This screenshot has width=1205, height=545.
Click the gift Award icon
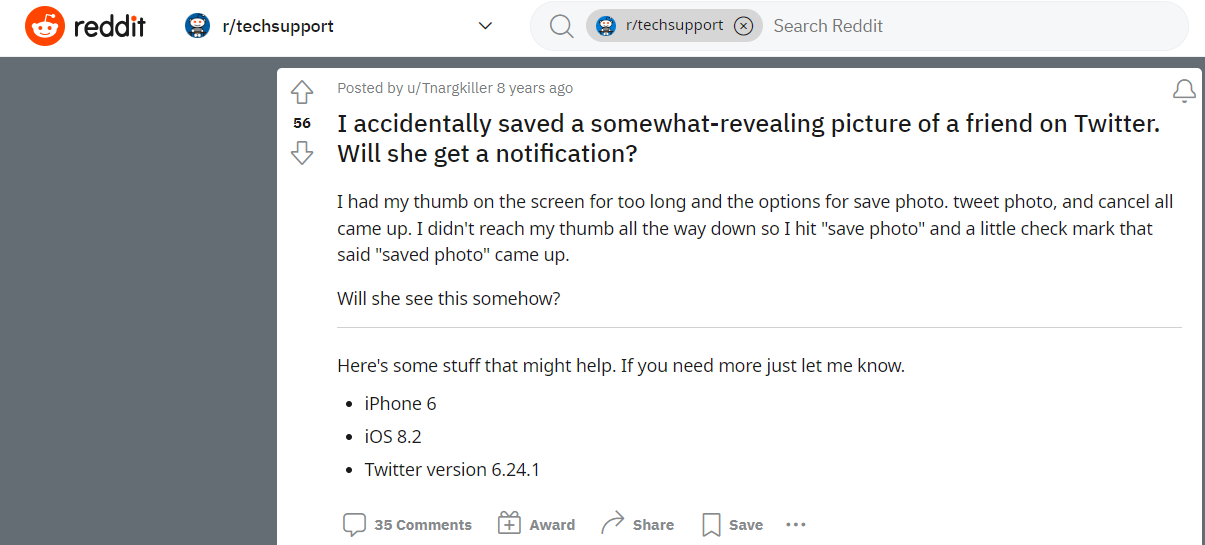click(509, 523)
